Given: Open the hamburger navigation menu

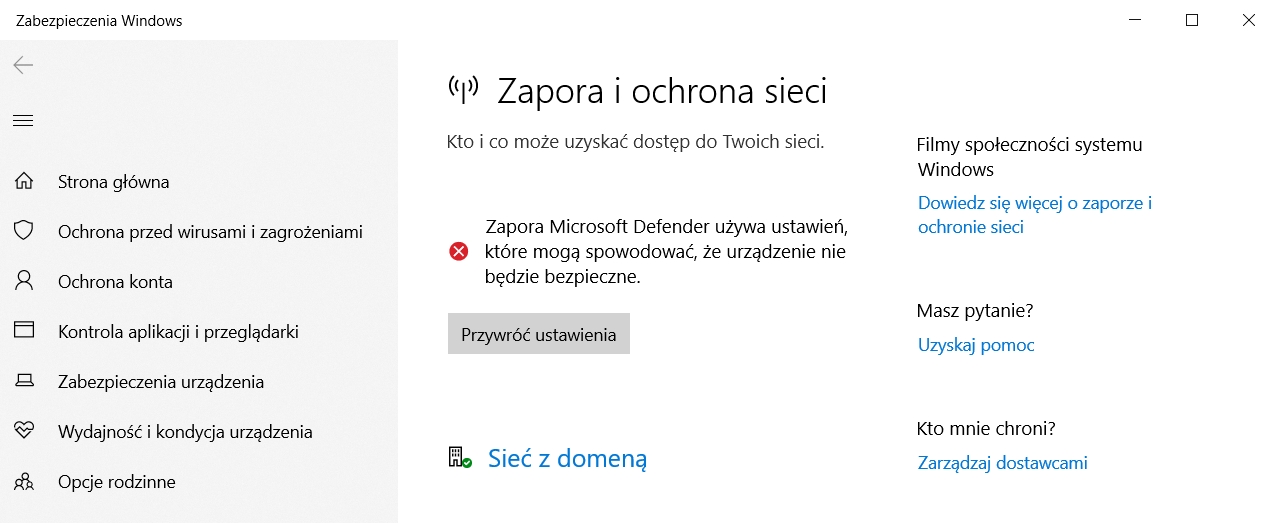Looking at the screenshot, I should pyautogui.click(x=23, y=121).
